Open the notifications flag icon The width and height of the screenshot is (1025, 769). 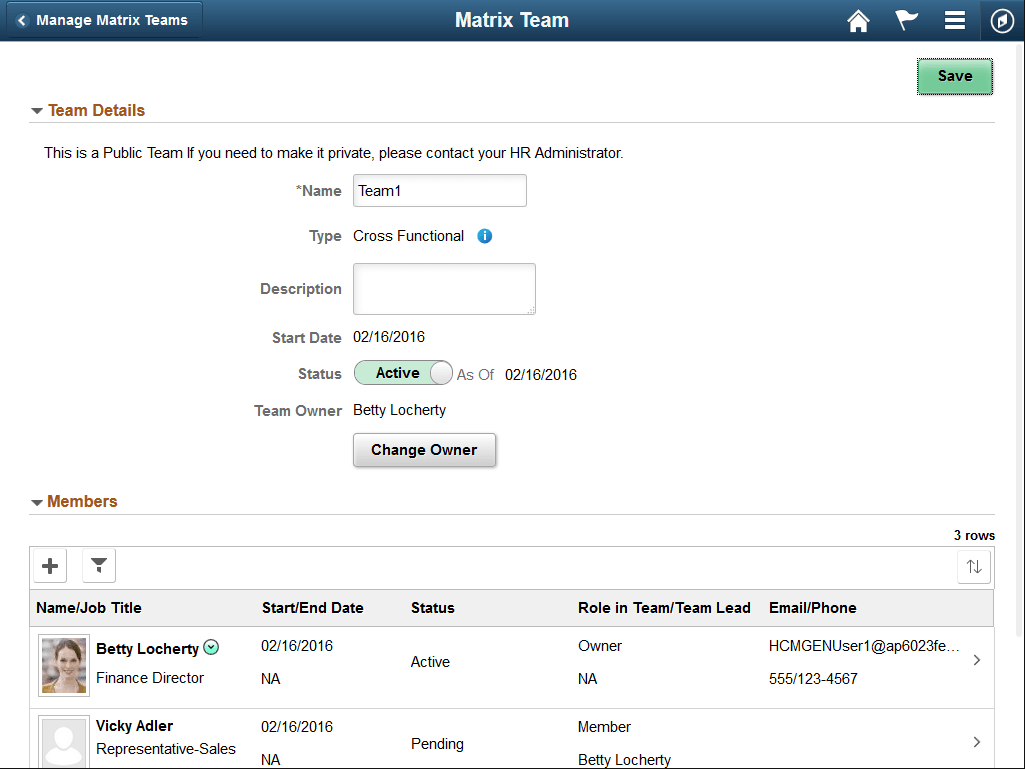click(x=905, y=20)
